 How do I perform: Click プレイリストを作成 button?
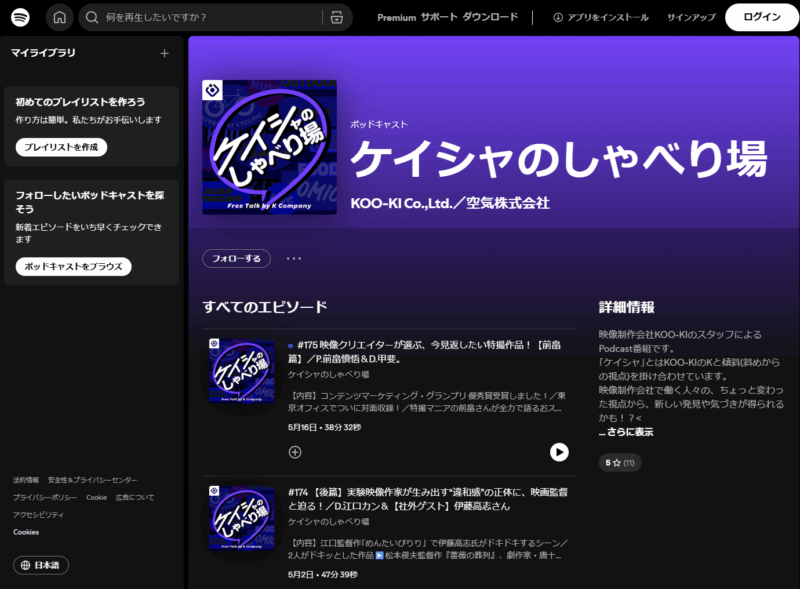[61, 147]
